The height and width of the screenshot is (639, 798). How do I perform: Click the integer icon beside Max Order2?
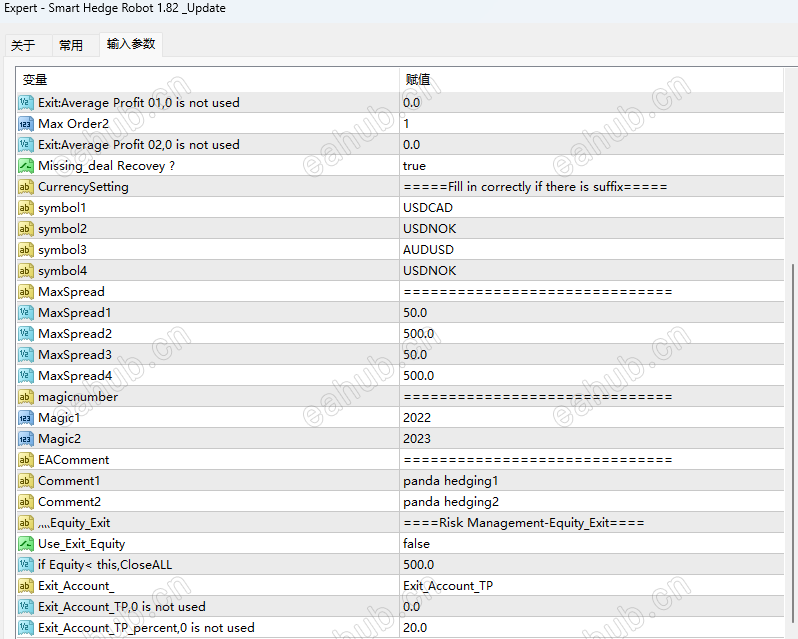click(26, 124)
